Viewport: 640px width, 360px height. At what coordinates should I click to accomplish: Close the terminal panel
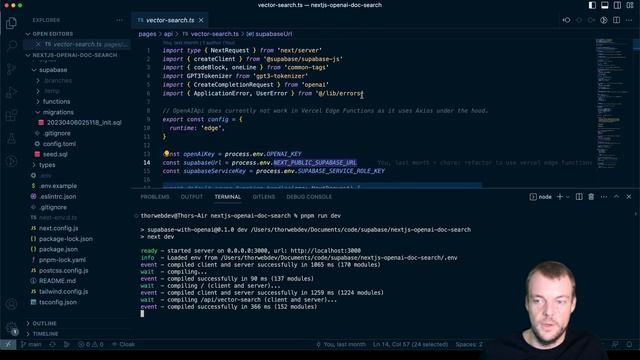coord(629,197)
